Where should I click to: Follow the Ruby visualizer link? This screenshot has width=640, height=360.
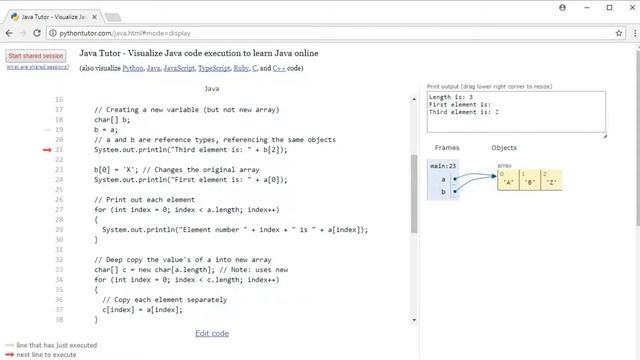241,68
